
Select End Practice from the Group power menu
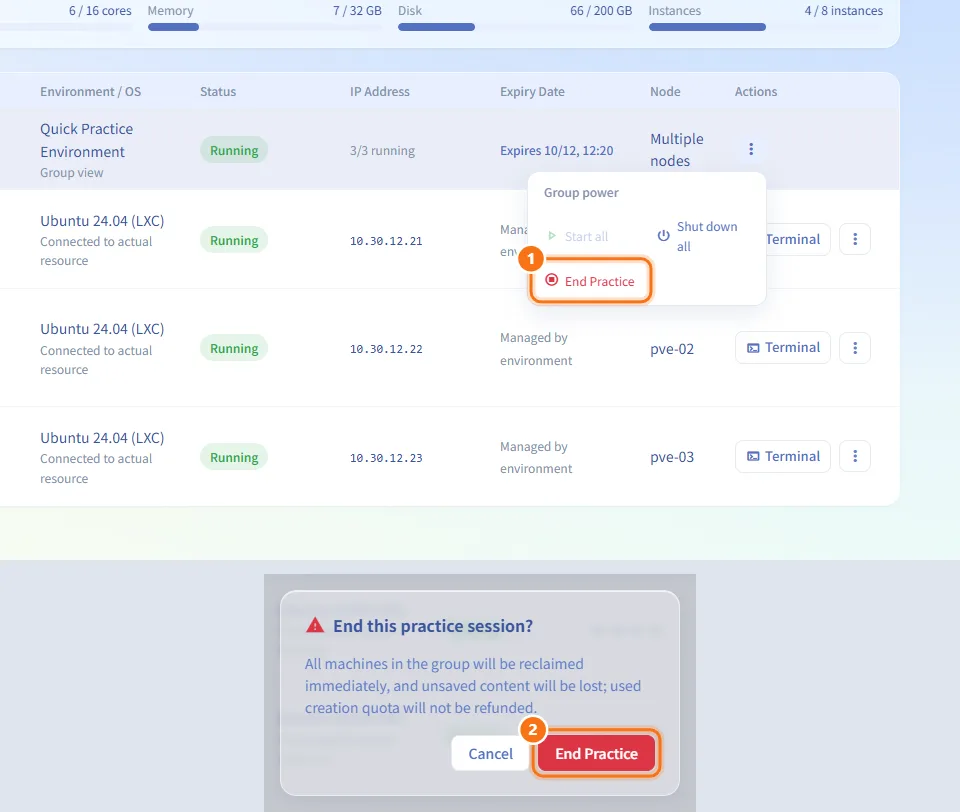(590, 280)
